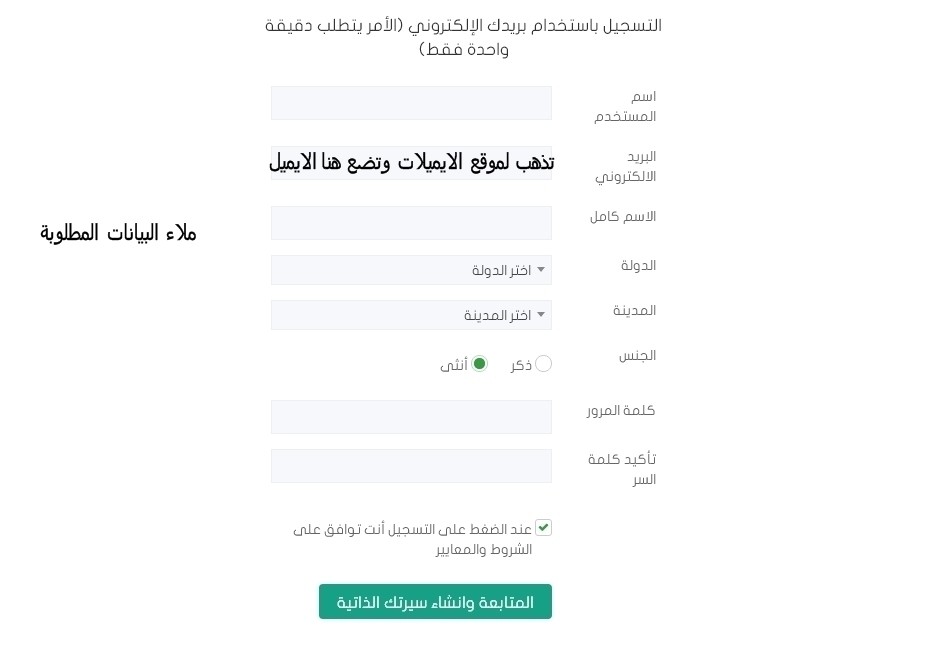The width and height of the screenshot is (934, 661).
Task: Focus the confirm password (تأكيد كلمة السر) field
Action: click(411, 466)
